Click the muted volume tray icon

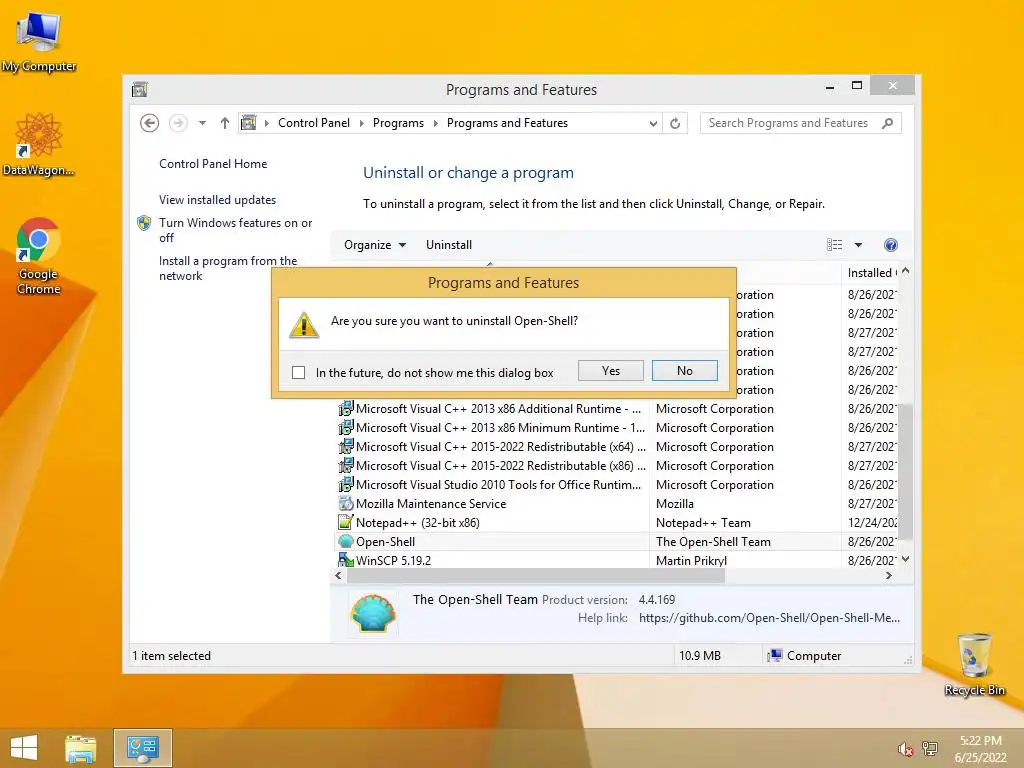coord(906,749)
